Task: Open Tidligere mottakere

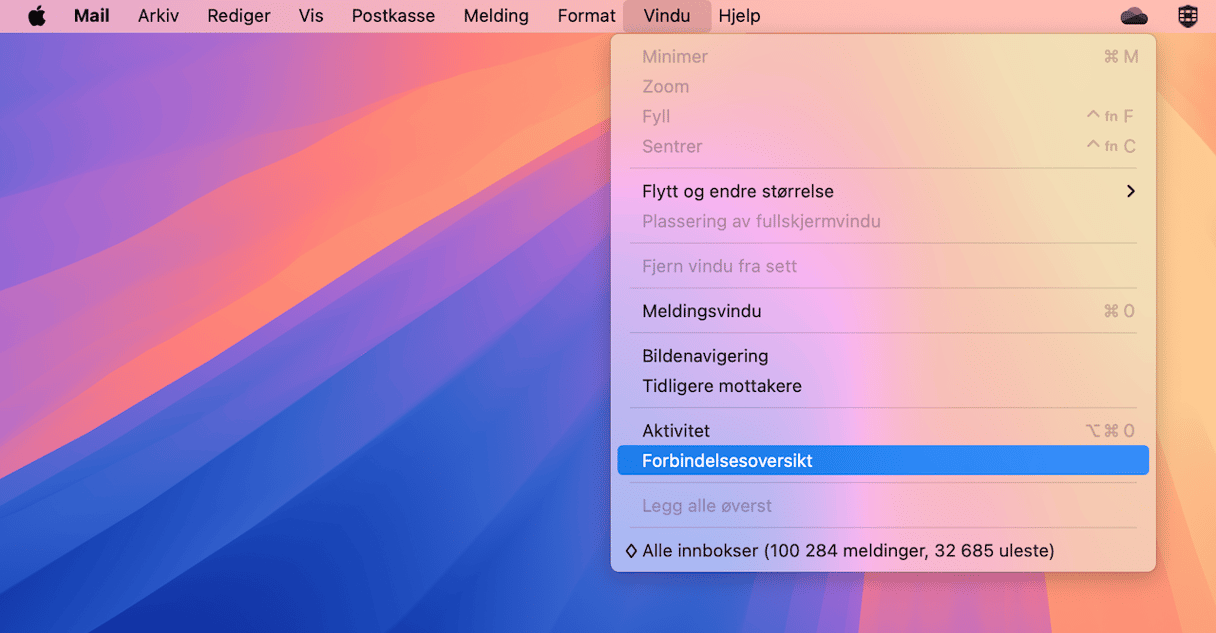Action: point(883,386)
